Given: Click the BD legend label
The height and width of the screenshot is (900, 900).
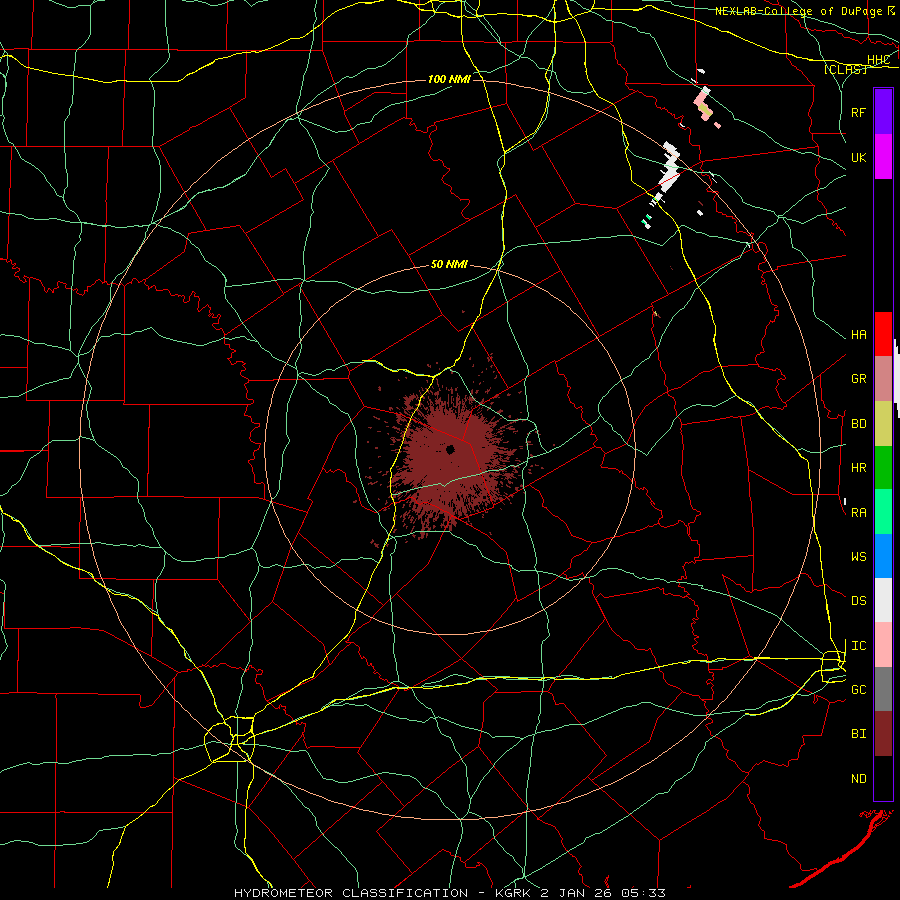Looking at the screenshot, I should (859, 424).
